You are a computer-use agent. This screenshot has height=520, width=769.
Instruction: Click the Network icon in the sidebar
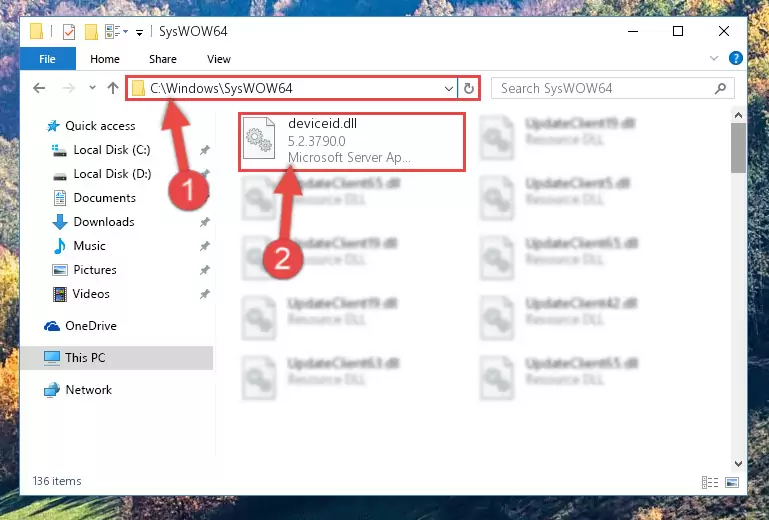pos(51,390)
